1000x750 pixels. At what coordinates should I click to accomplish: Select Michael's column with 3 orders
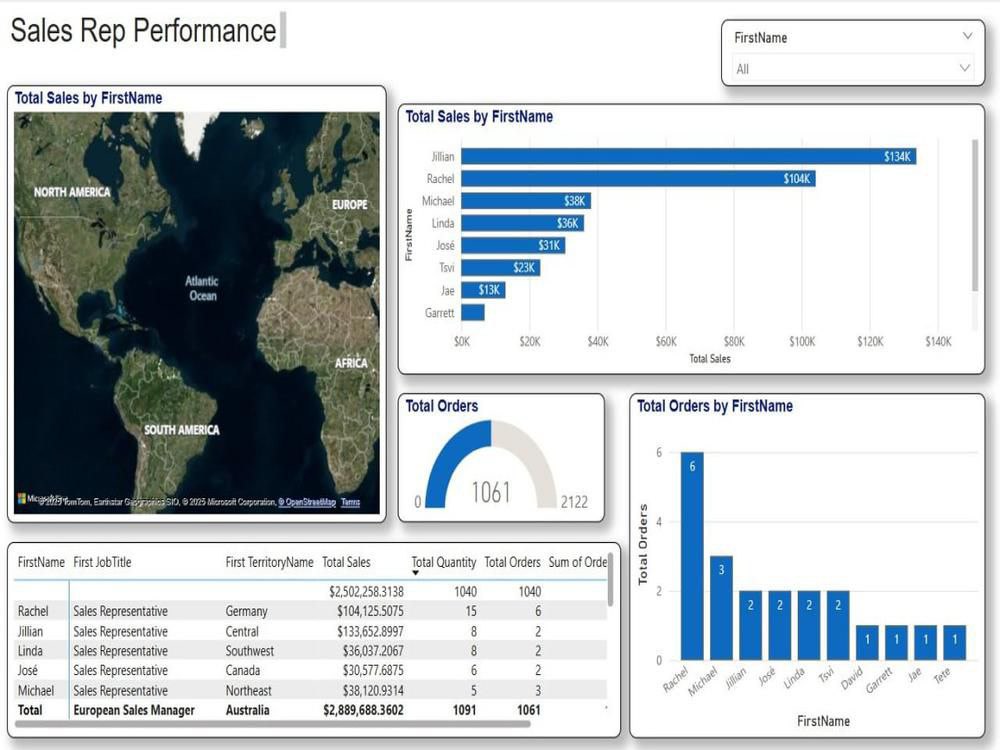click(x=721, y=608)
